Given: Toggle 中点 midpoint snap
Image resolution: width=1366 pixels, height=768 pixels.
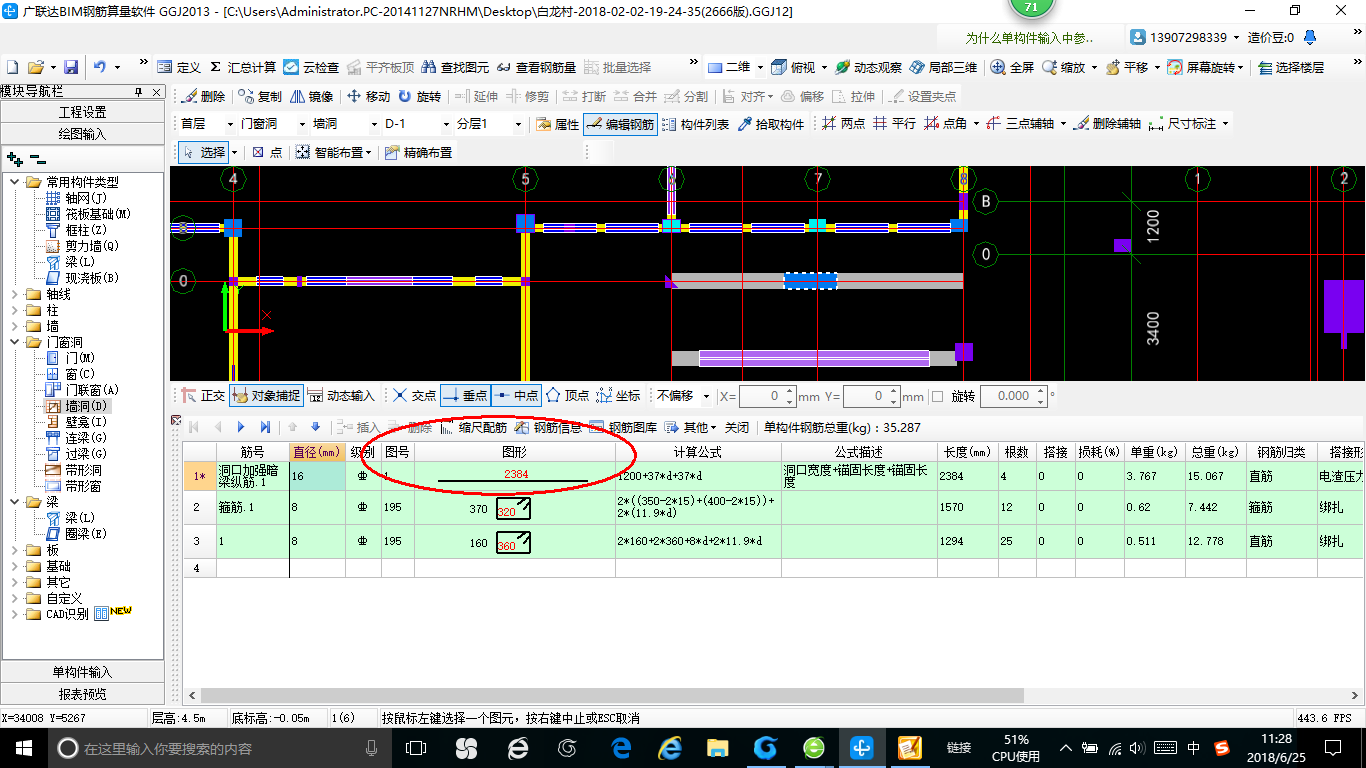Looking at the screenshot, I should (516, 396).
